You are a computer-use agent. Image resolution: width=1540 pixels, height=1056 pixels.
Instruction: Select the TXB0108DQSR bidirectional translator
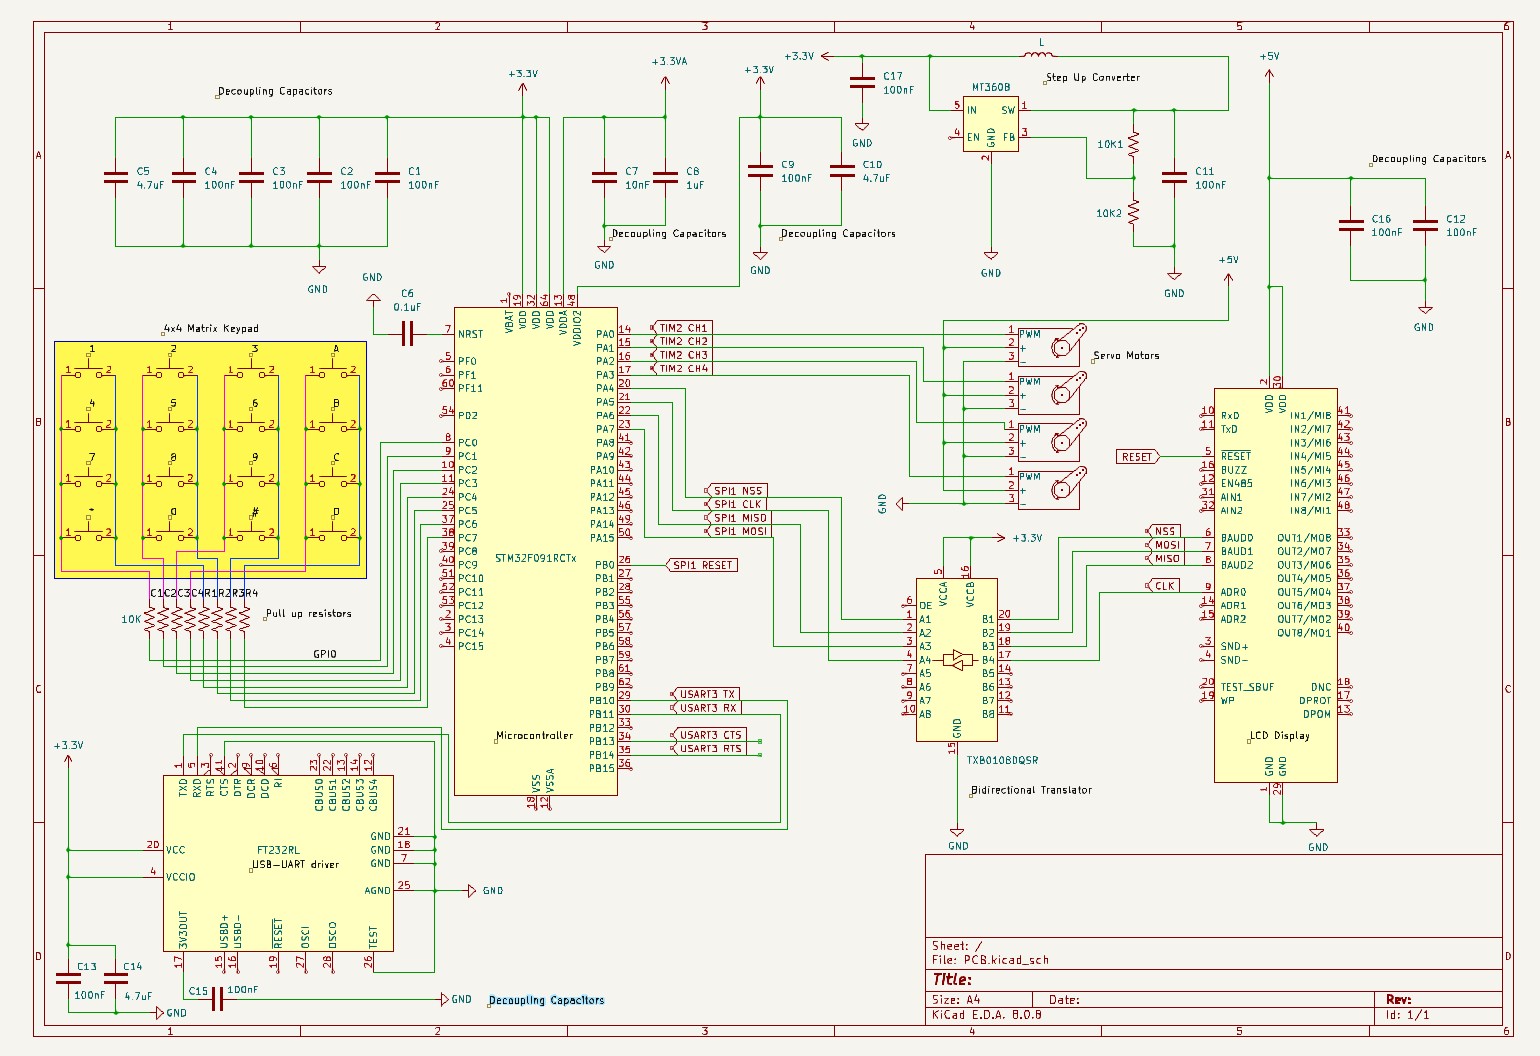(956, 660)
